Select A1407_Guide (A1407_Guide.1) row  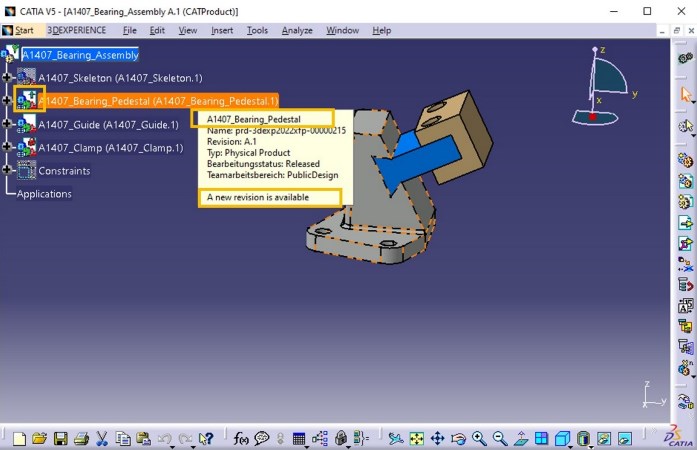click(108, 125)
